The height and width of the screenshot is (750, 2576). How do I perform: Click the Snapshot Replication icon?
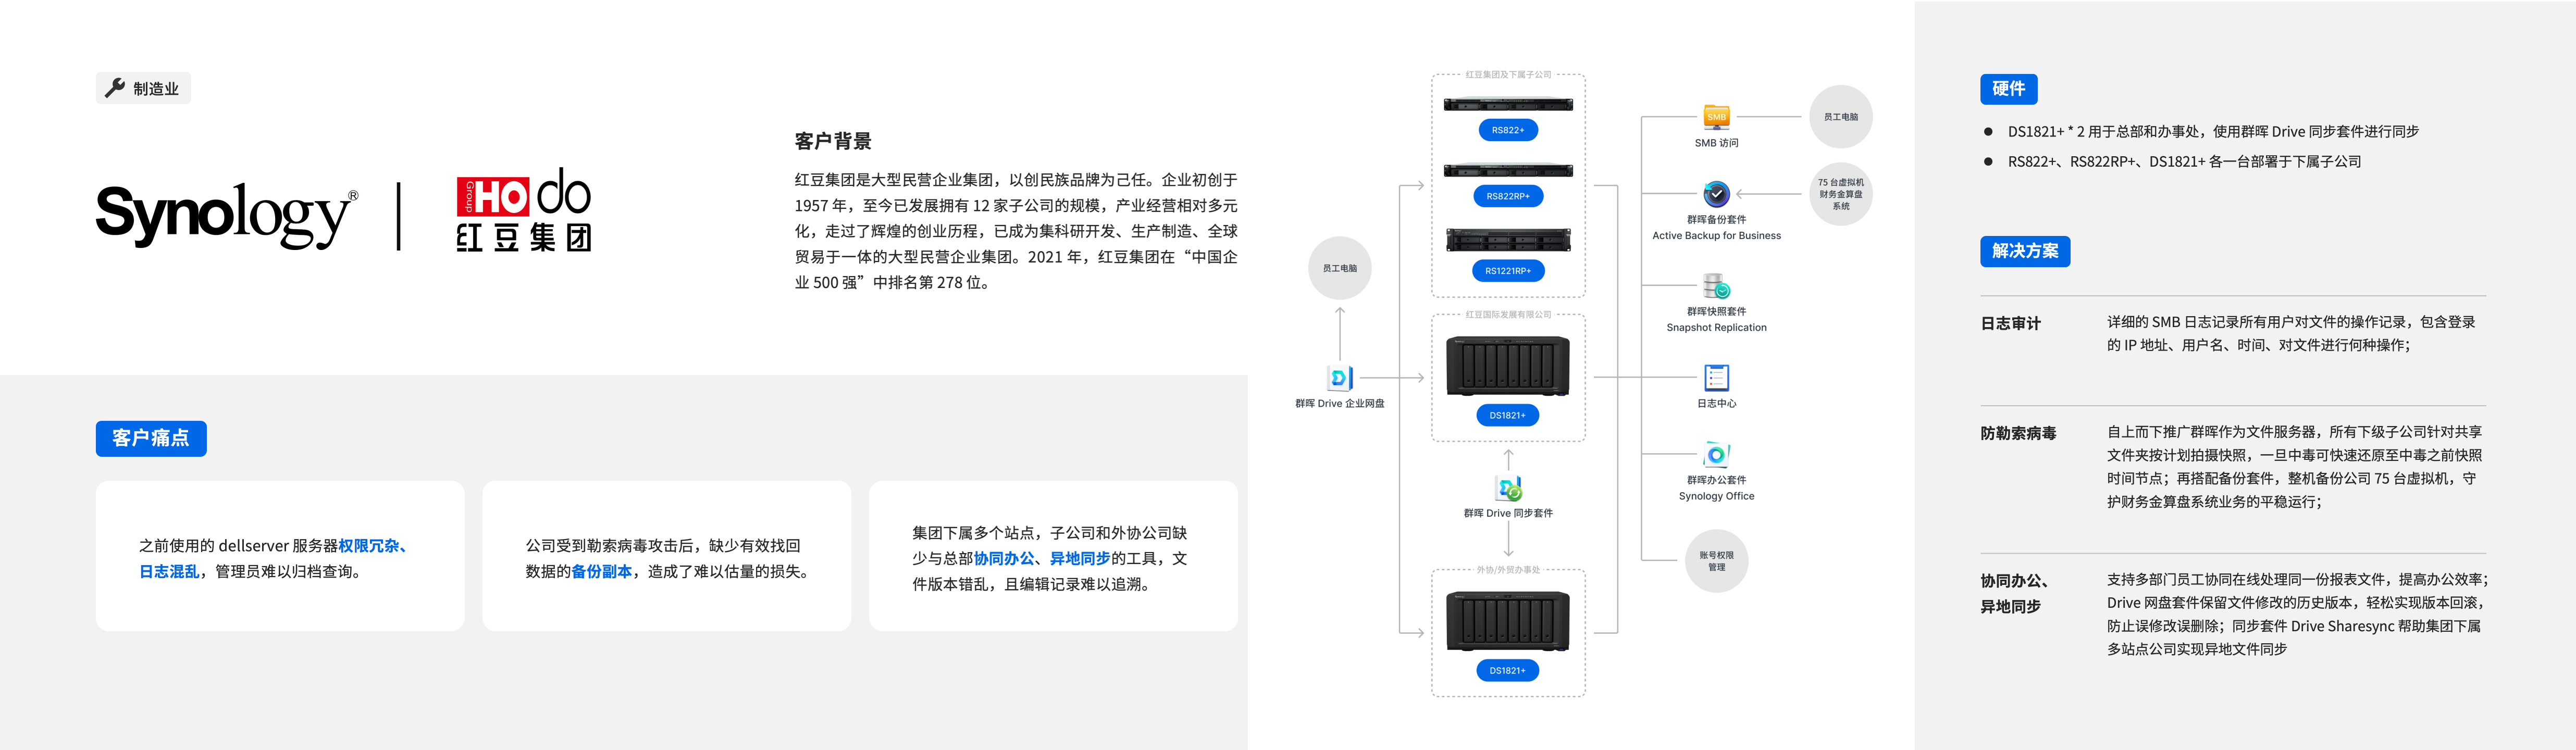(1716, 286)
